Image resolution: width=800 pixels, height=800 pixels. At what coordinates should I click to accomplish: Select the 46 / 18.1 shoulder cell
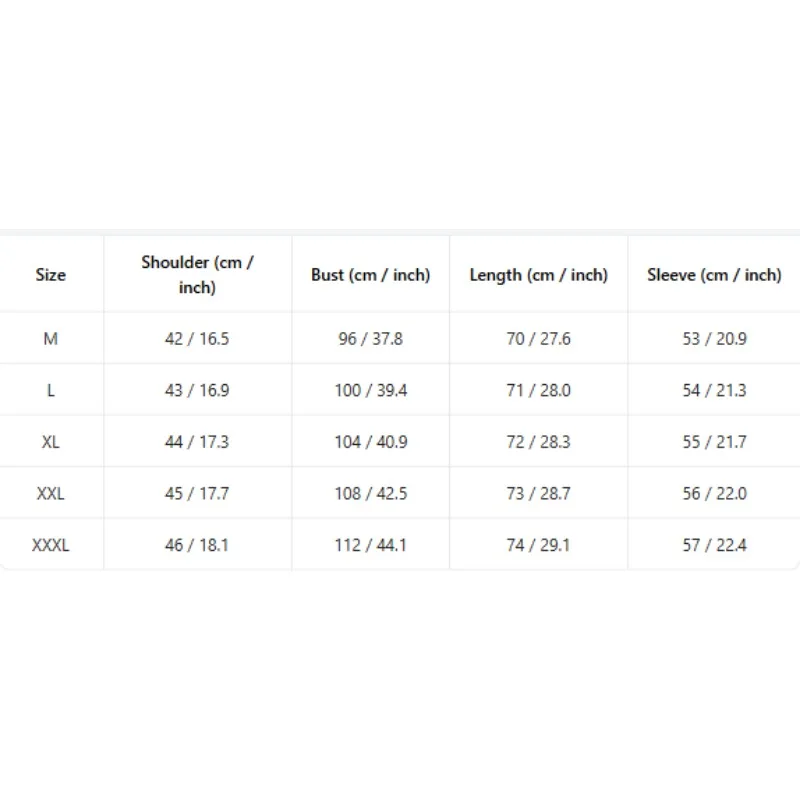(x=197, y=545)
